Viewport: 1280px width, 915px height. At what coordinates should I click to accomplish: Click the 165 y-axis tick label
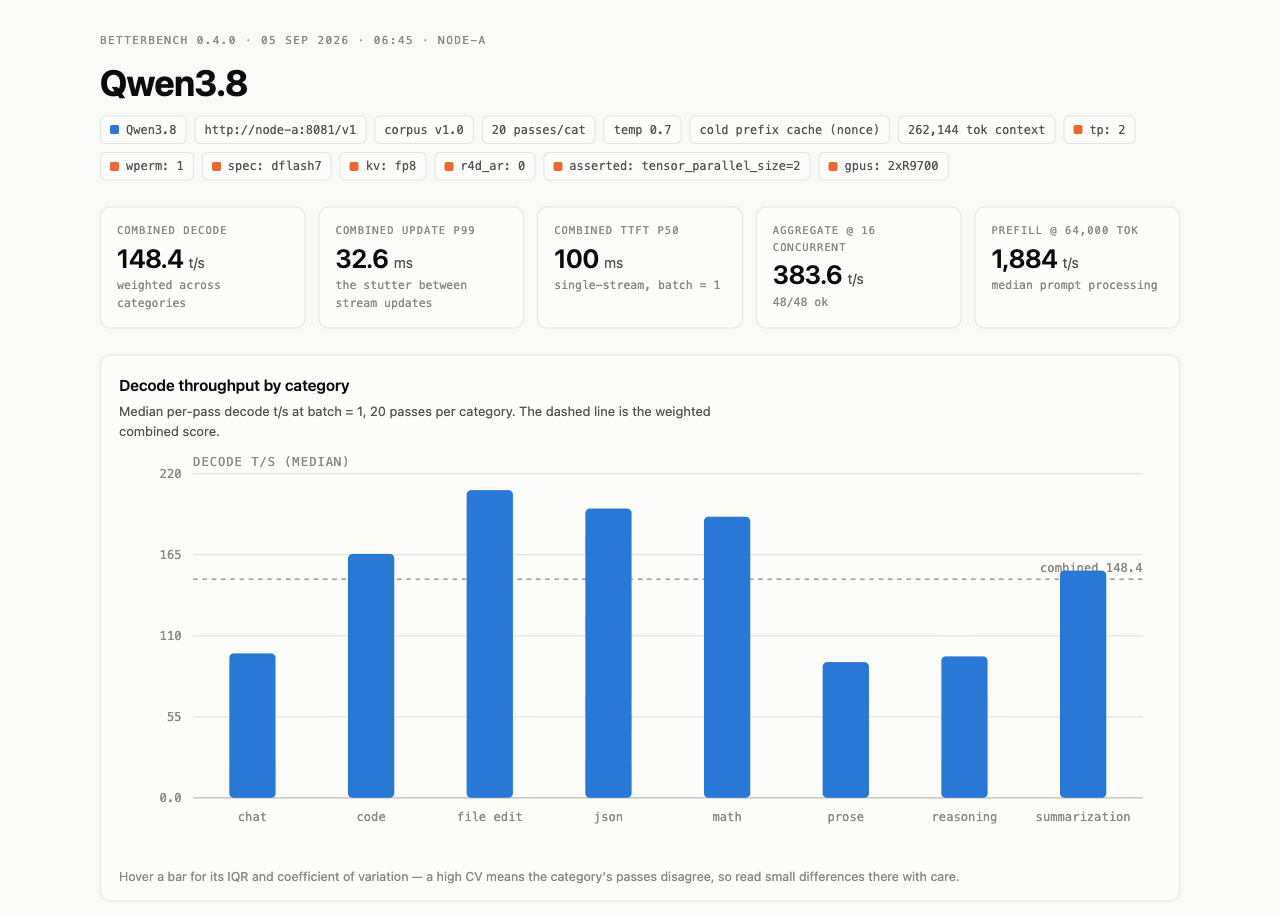click(171, 555)
